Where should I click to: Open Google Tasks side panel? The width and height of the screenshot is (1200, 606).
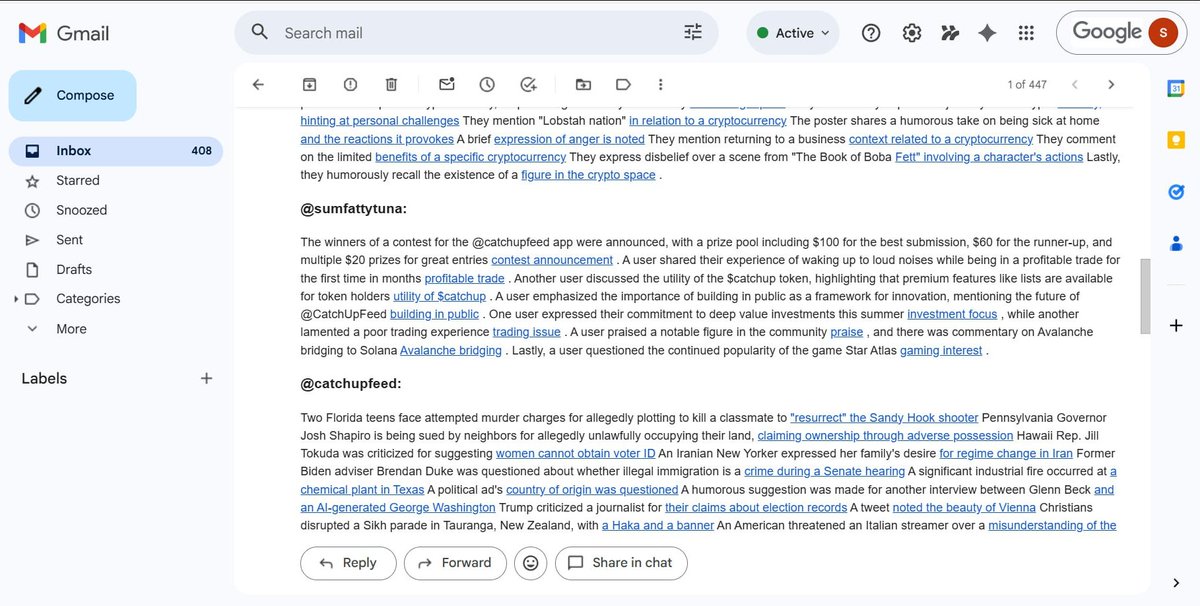click(1176, 191)
